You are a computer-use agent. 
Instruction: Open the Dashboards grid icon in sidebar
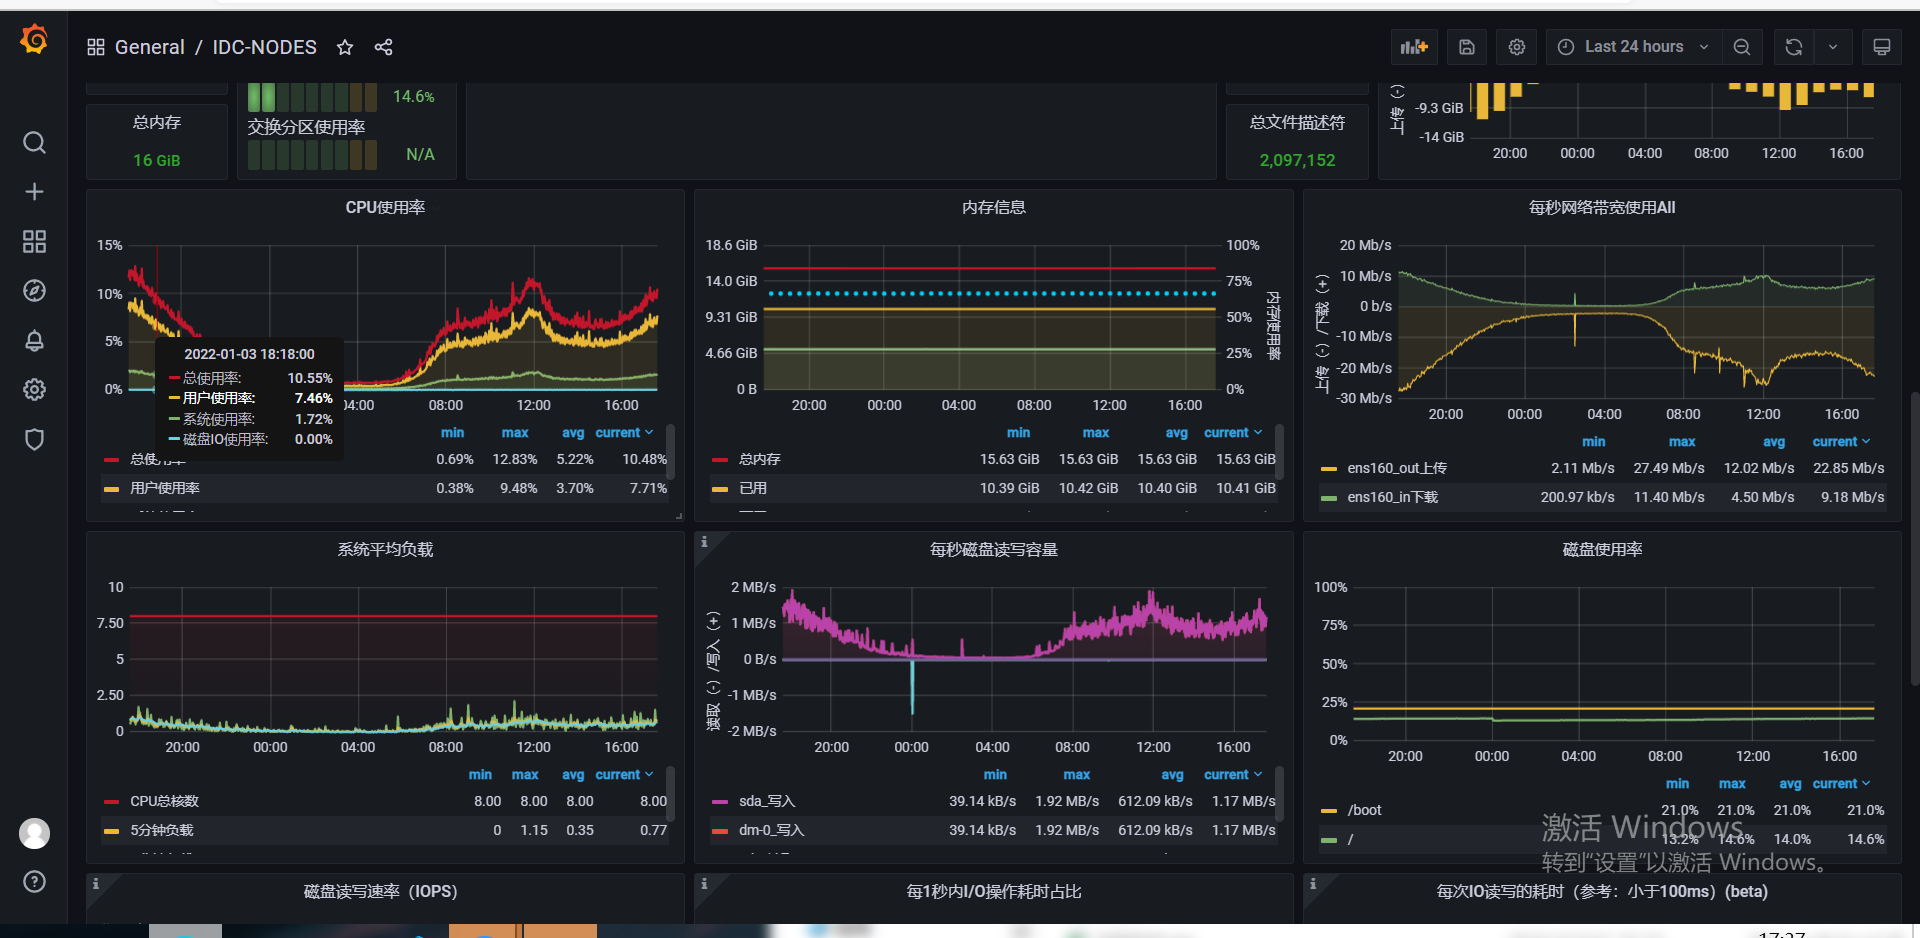[34, 241]
